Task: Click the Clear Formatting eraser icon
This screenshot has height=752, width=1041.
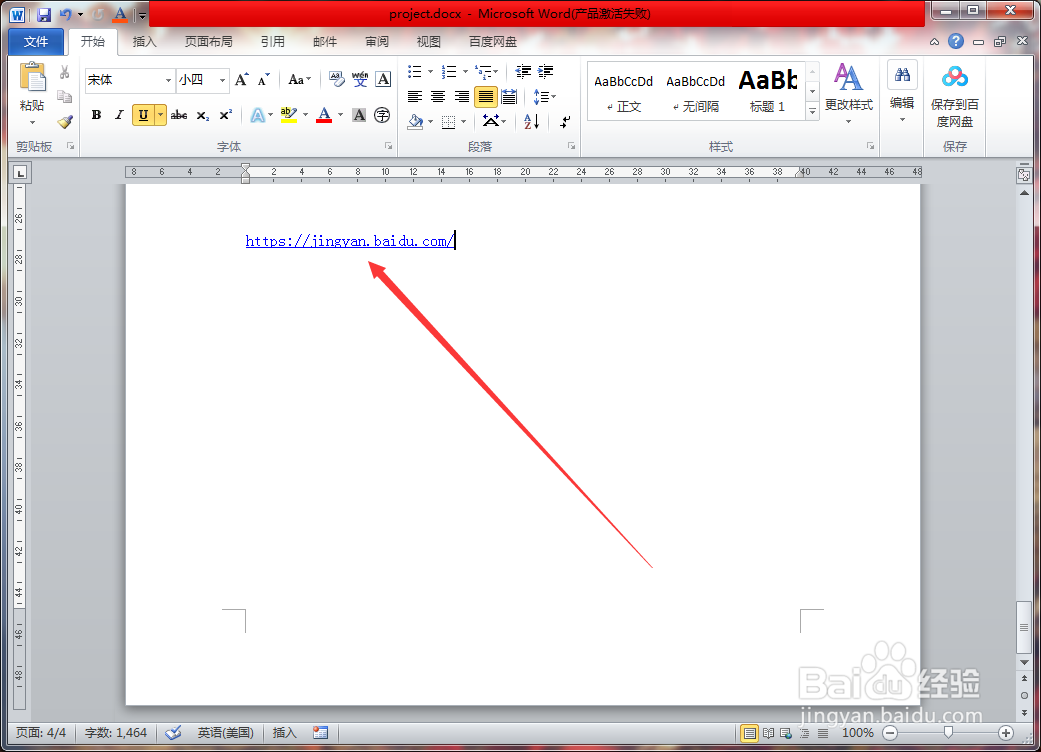Action: (337, 80)
